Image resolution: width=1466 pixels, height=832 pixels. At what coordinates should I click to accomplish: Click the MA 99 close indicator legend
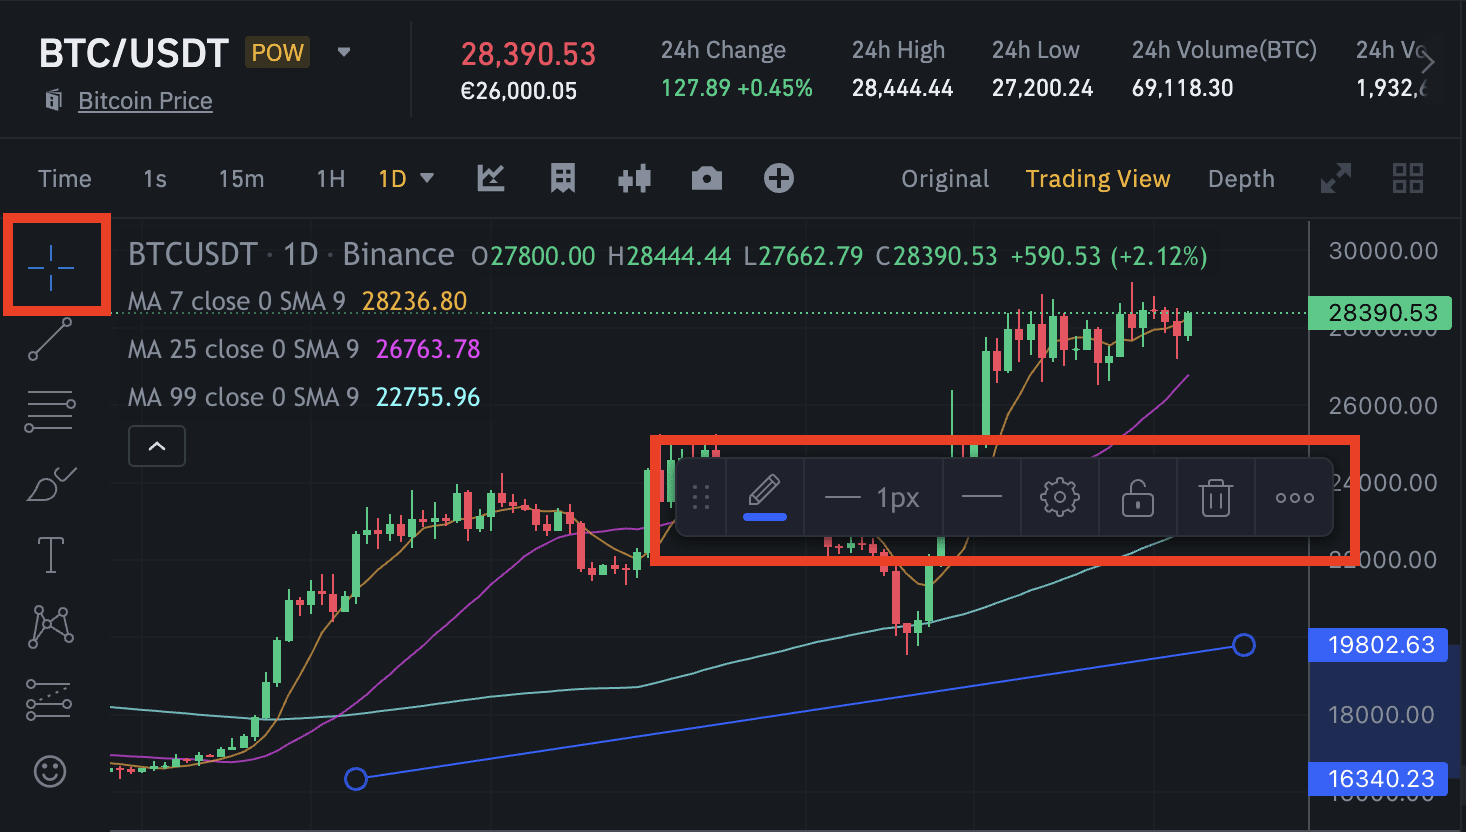pyautogui.click(x=243, y=397)
